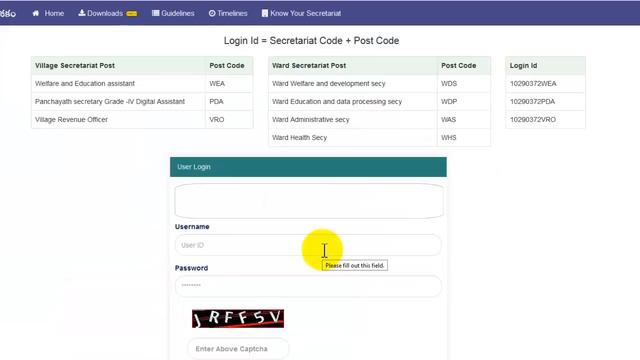Click the Home house icon
This screenshot has height=360, width=640.
36,13
